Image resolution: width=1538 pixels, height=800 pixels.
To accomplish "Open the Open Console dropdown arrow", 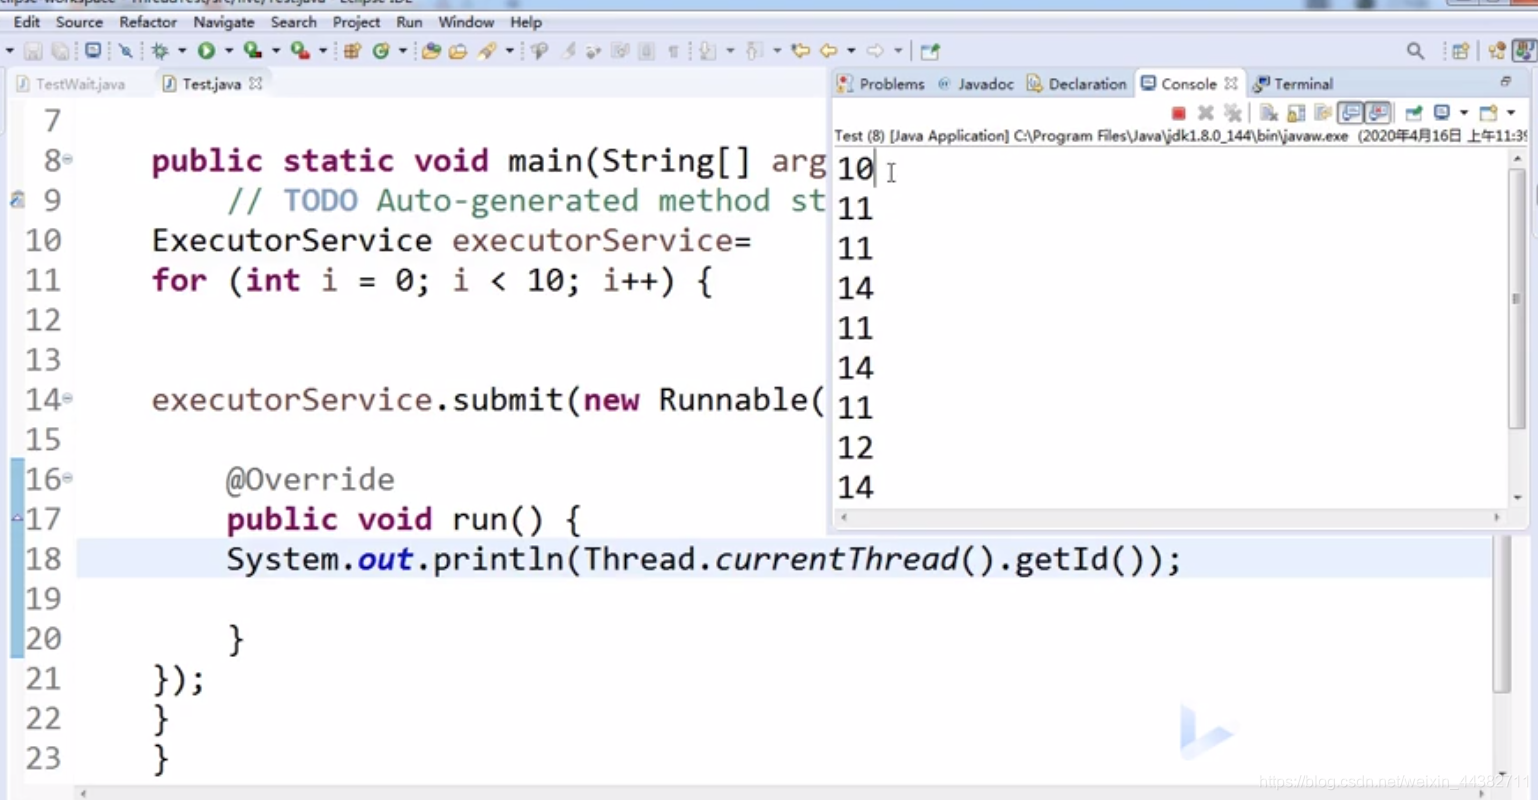I will tap(1511, 112).
